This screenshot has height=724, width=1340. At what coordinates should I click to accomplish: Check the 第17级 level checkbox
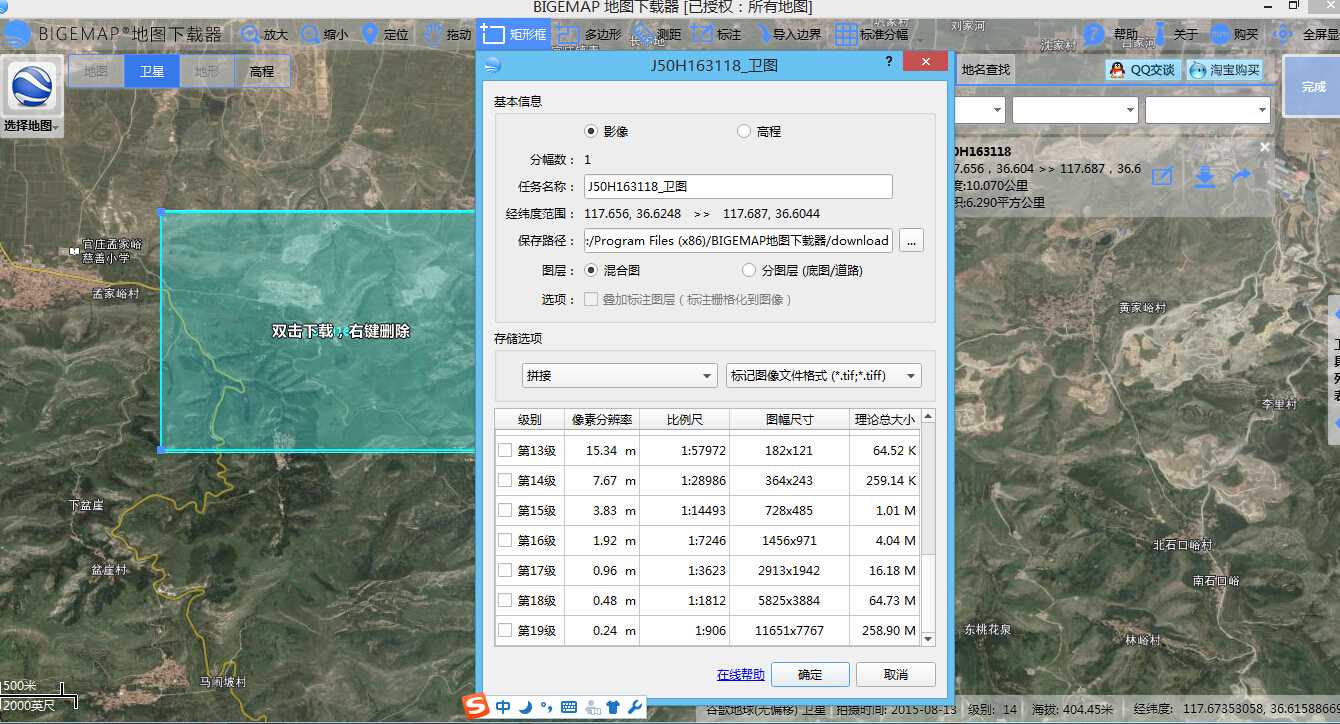point(505,570)
